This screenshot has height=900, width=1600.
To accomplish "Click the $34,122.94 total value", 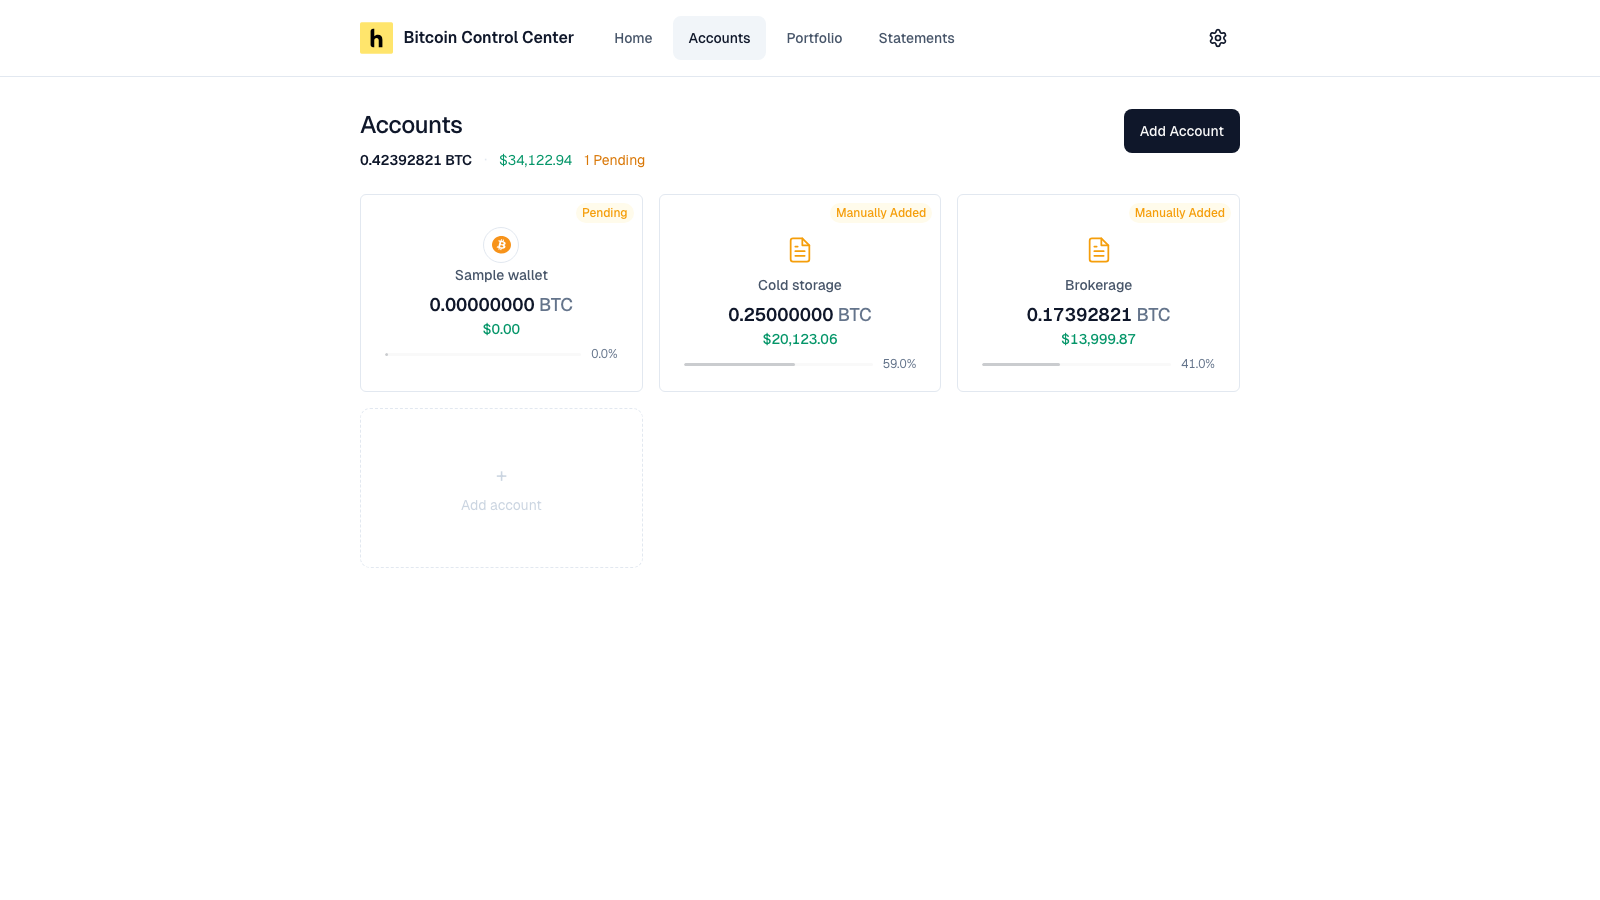I will pyautogui.click(x=535, y=160).
